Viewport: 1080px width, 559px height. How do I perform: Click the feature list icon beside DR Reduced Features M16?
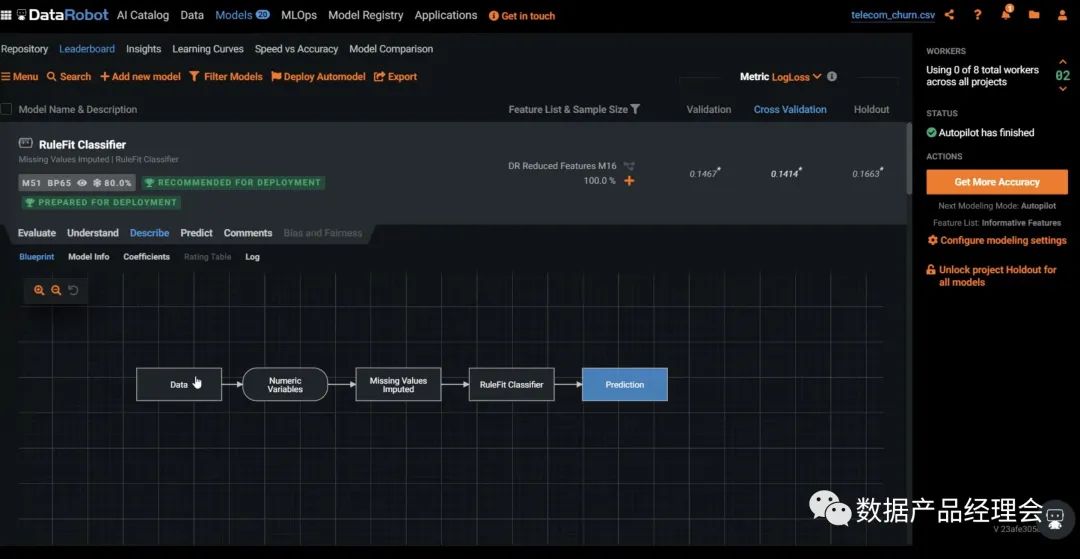629,166
